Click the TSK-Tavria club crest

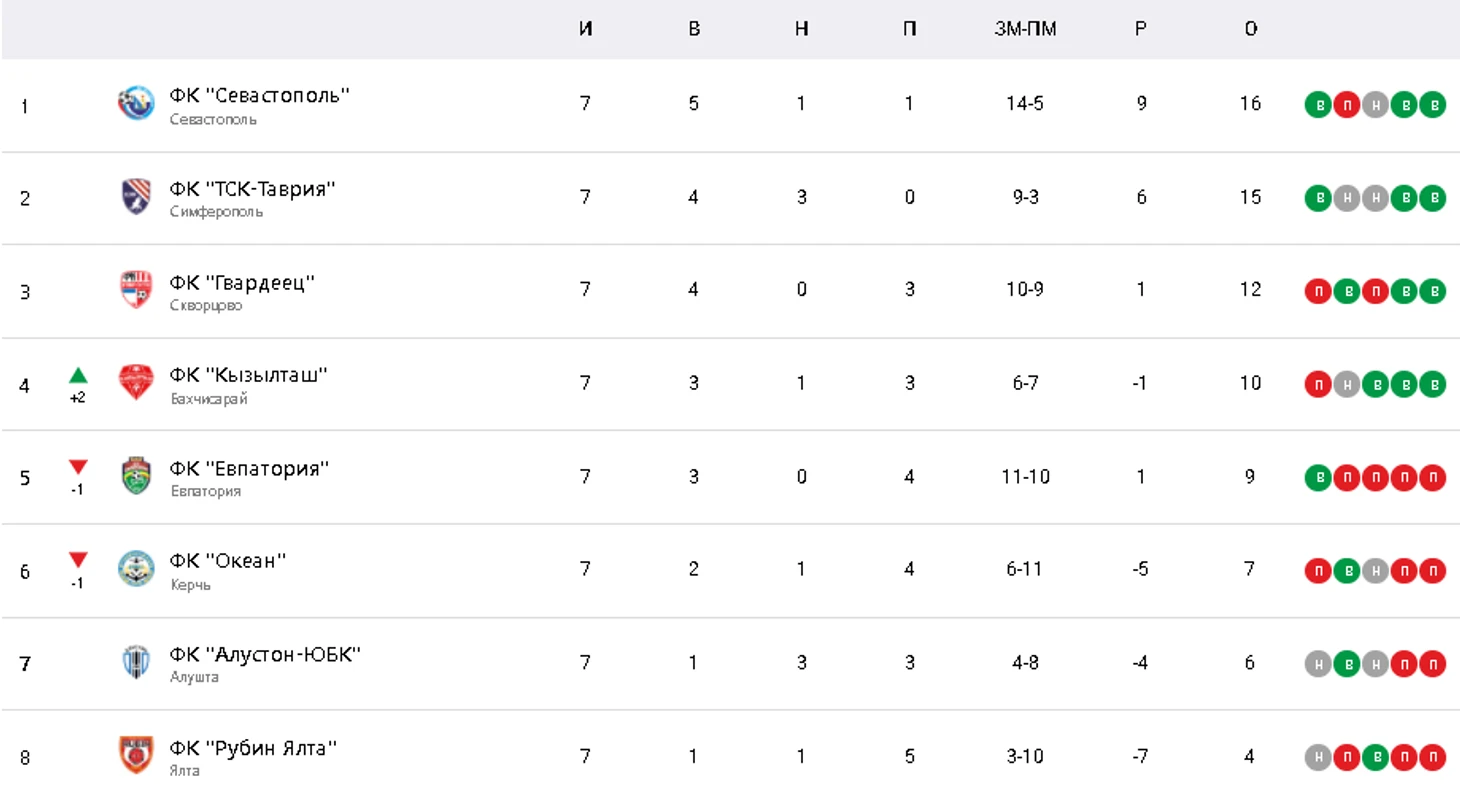[136, 197]
